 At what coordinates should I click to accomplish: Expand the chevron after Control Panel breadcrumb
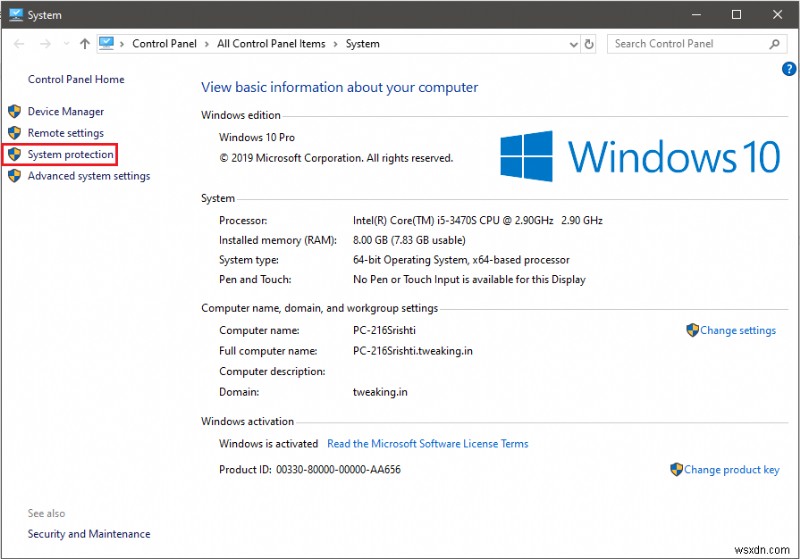coord(208,44)
